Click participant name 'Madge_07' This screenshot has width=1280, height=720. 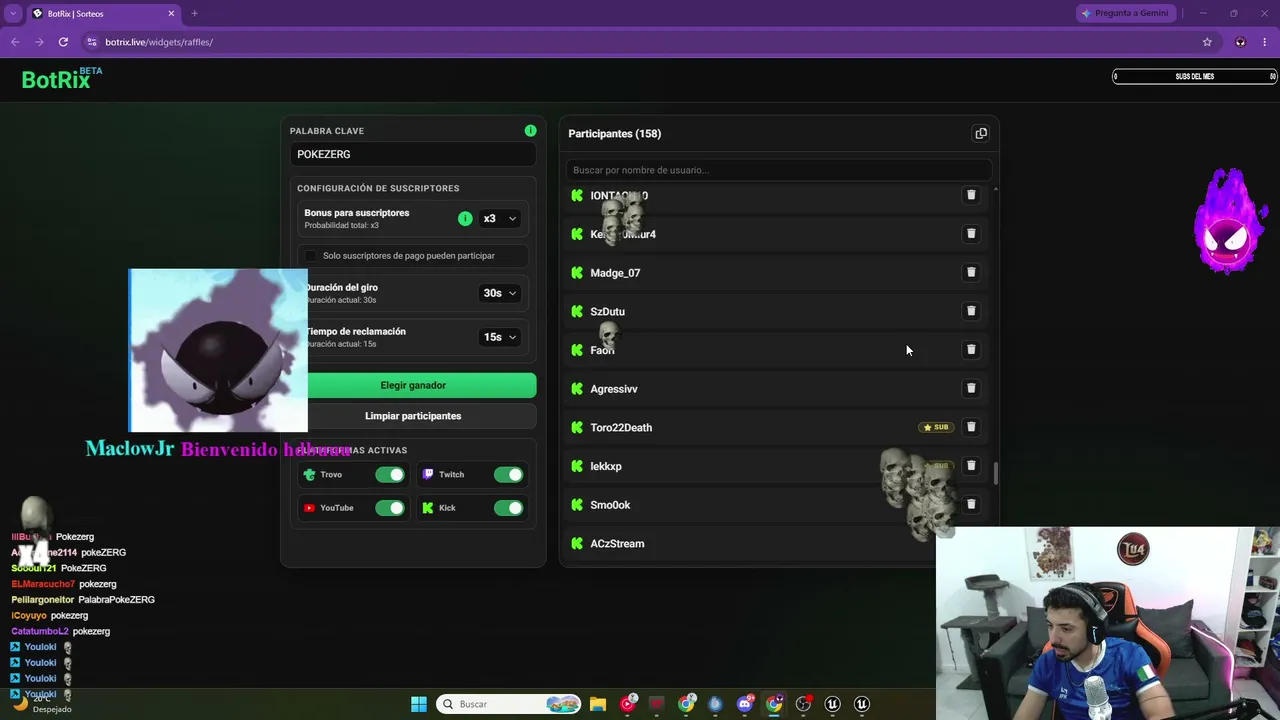point(615,273)
